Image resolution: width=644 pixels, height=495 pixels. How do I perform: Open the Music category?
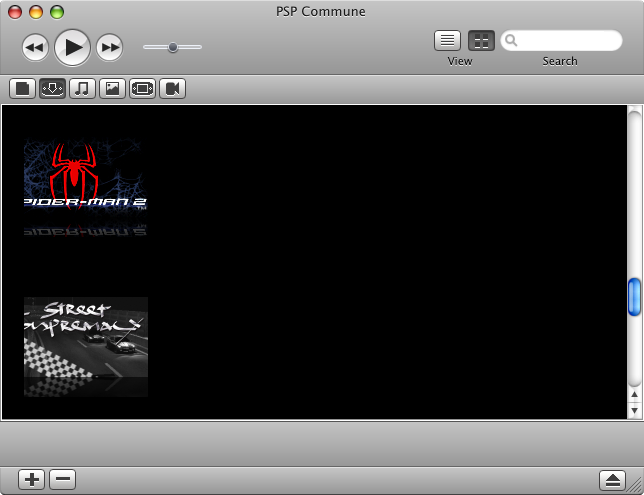tap(83, 88)
